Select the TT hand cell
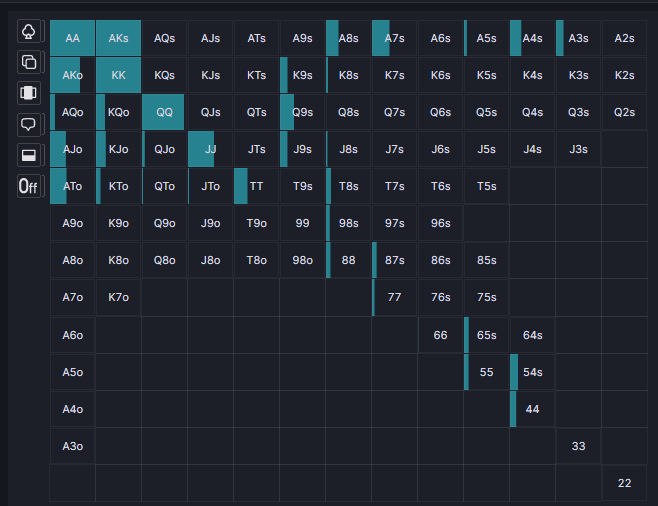 point(256,186)
